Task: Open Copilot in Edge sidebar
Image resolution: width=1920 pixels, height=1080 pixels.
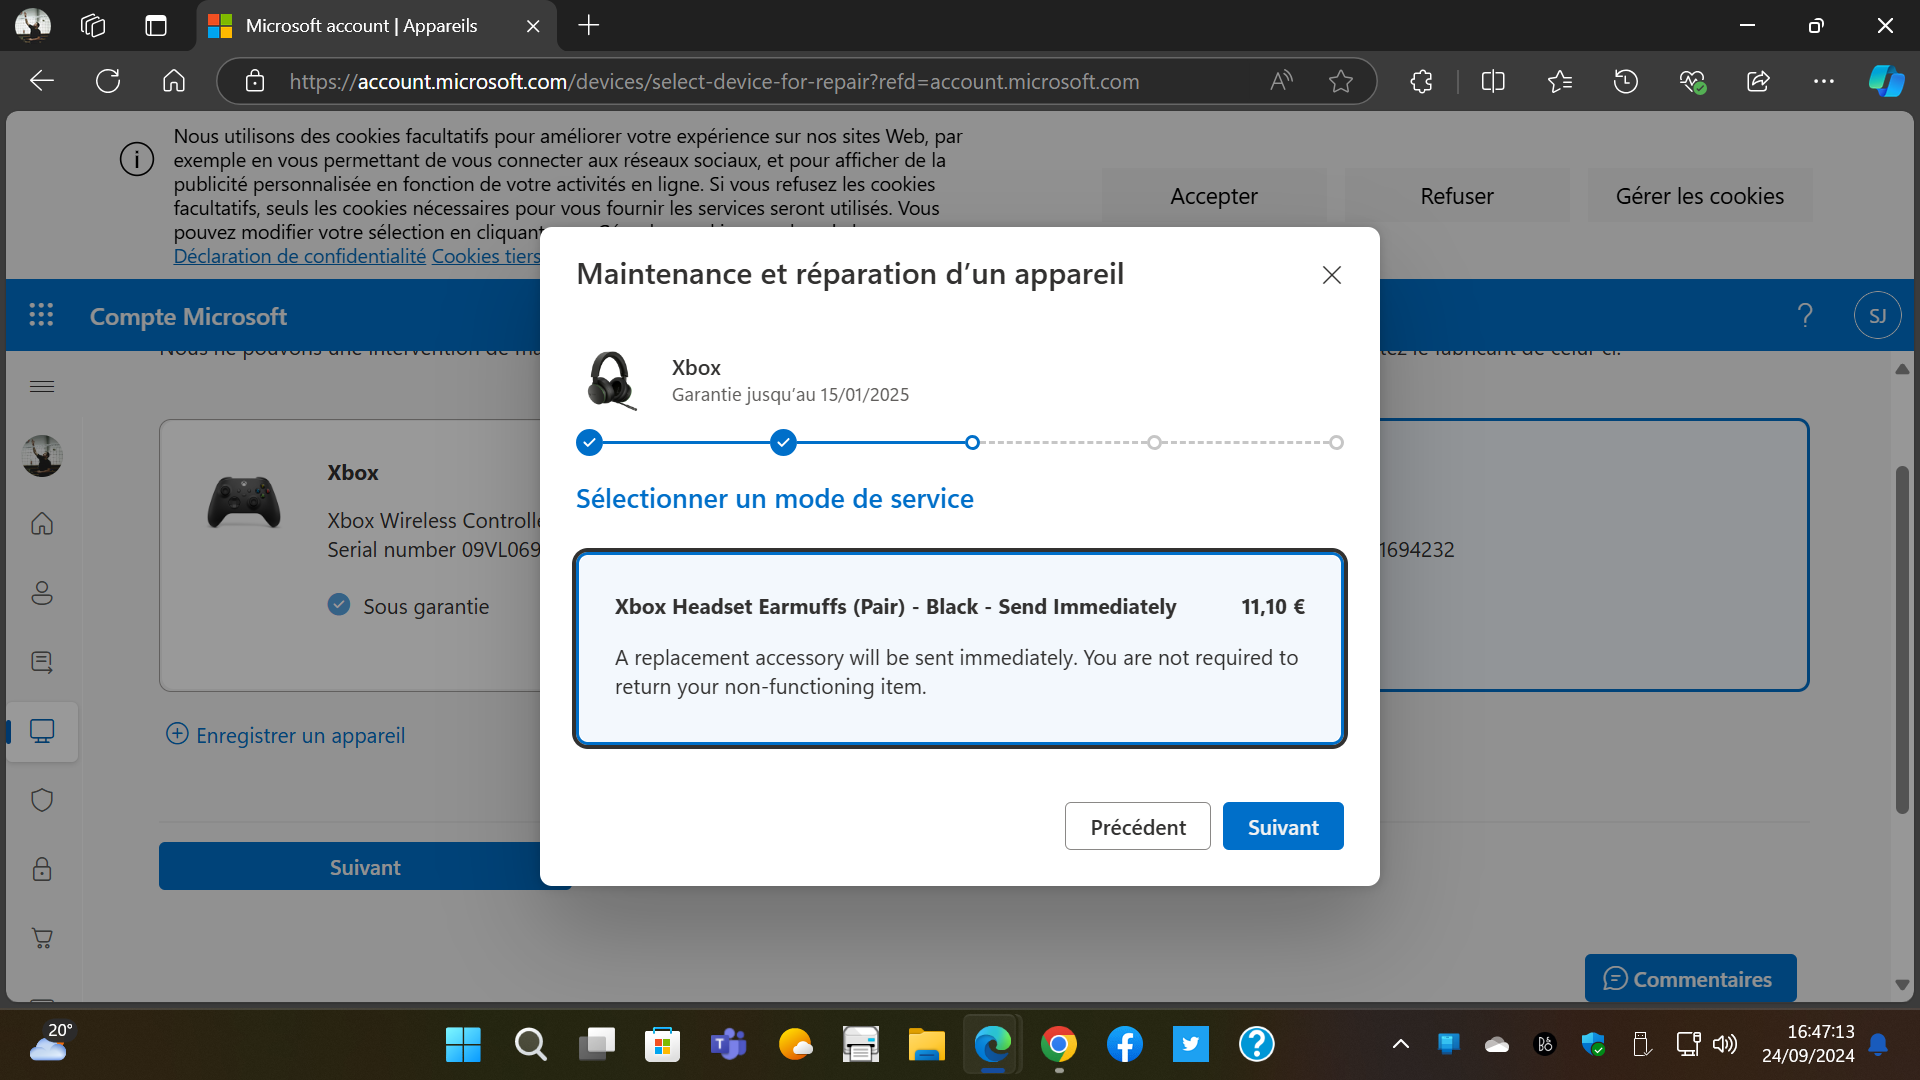Action: [1886, 81]
